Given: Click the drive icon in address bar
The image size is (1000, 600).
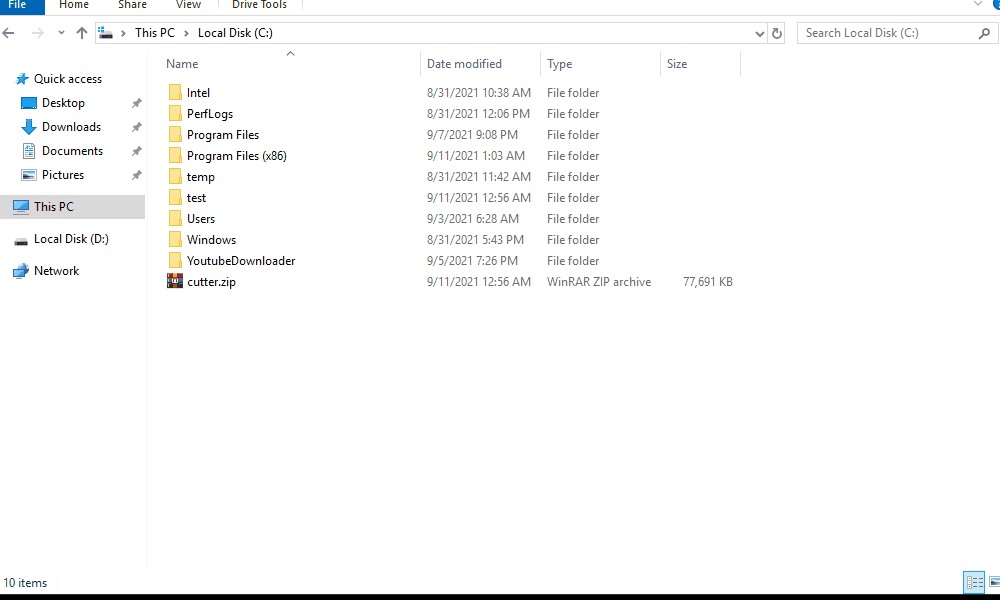Looking at the screenshot, I should 106,33.
